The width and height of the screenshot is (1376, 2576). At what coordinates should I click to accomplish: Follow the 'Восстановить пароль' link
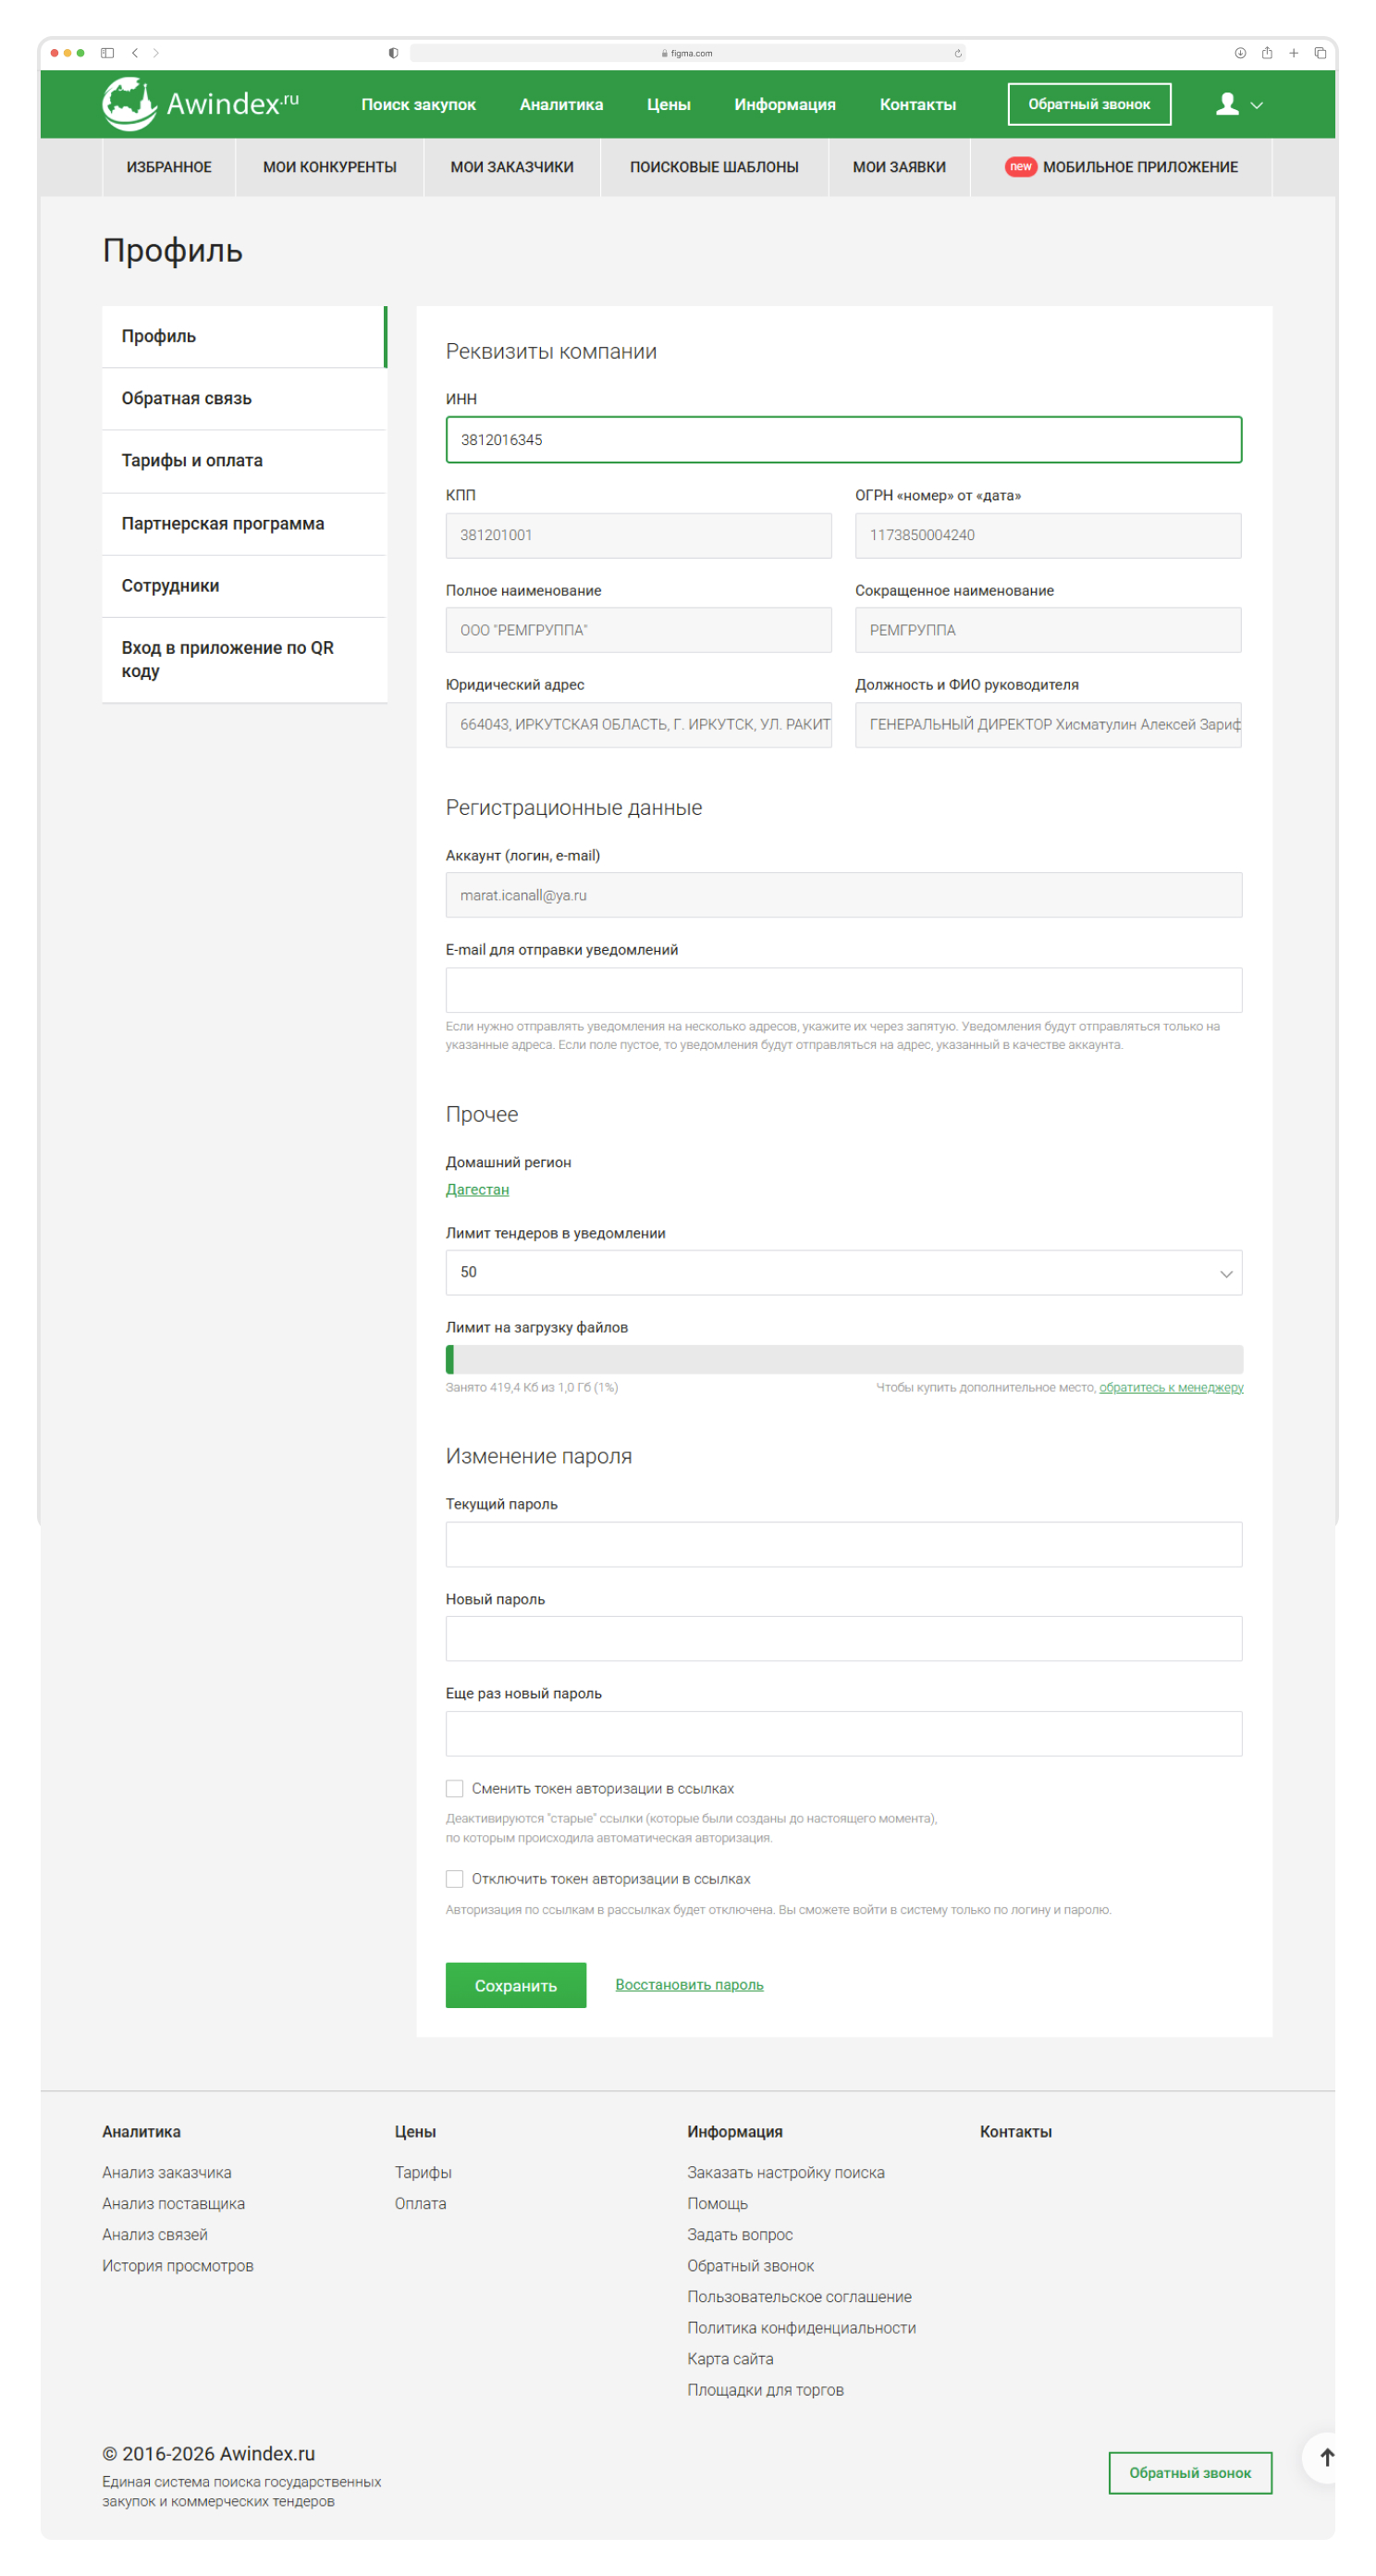pos(689,1984)
